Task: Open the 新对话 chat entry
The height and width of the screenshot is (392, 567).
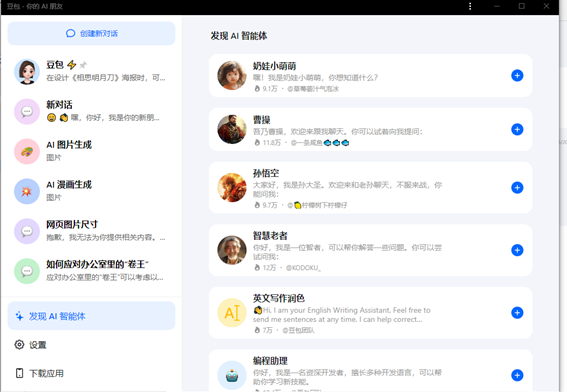Action: click(x=91, y=111)
